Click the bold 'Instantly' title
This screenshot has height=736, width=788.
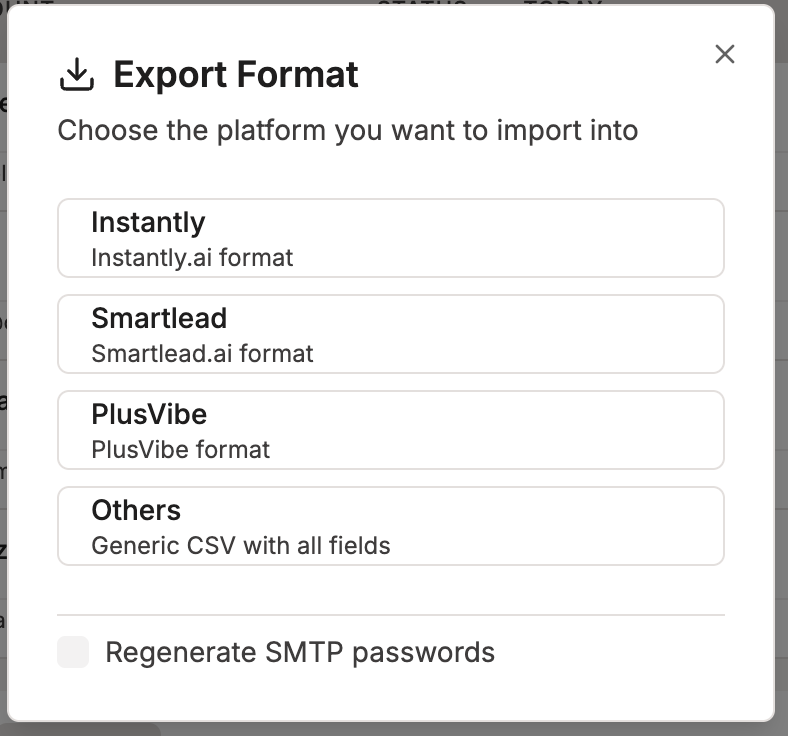148,223
